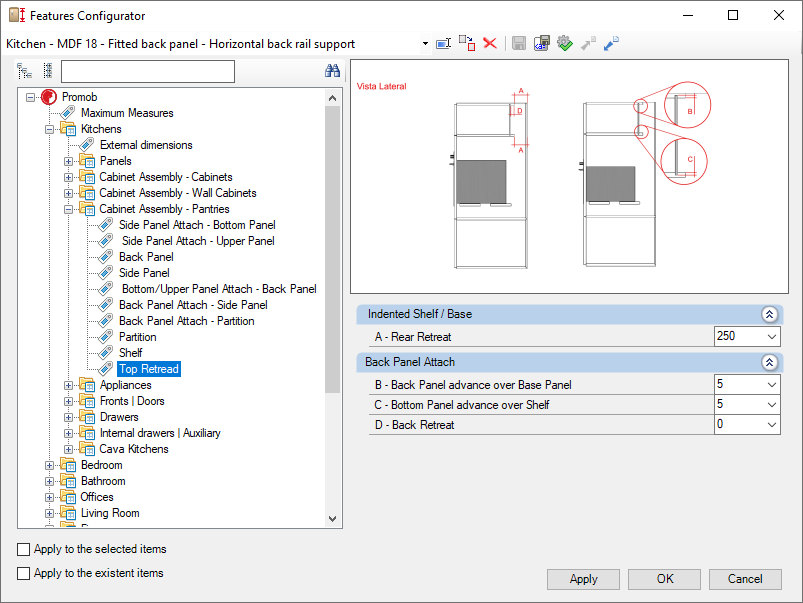Image resolution: width=803 pixels, height=603 pixels.
Task: Select Back Panel Attach - Partition
Action: pyautogui.click(x=186, y=321)
